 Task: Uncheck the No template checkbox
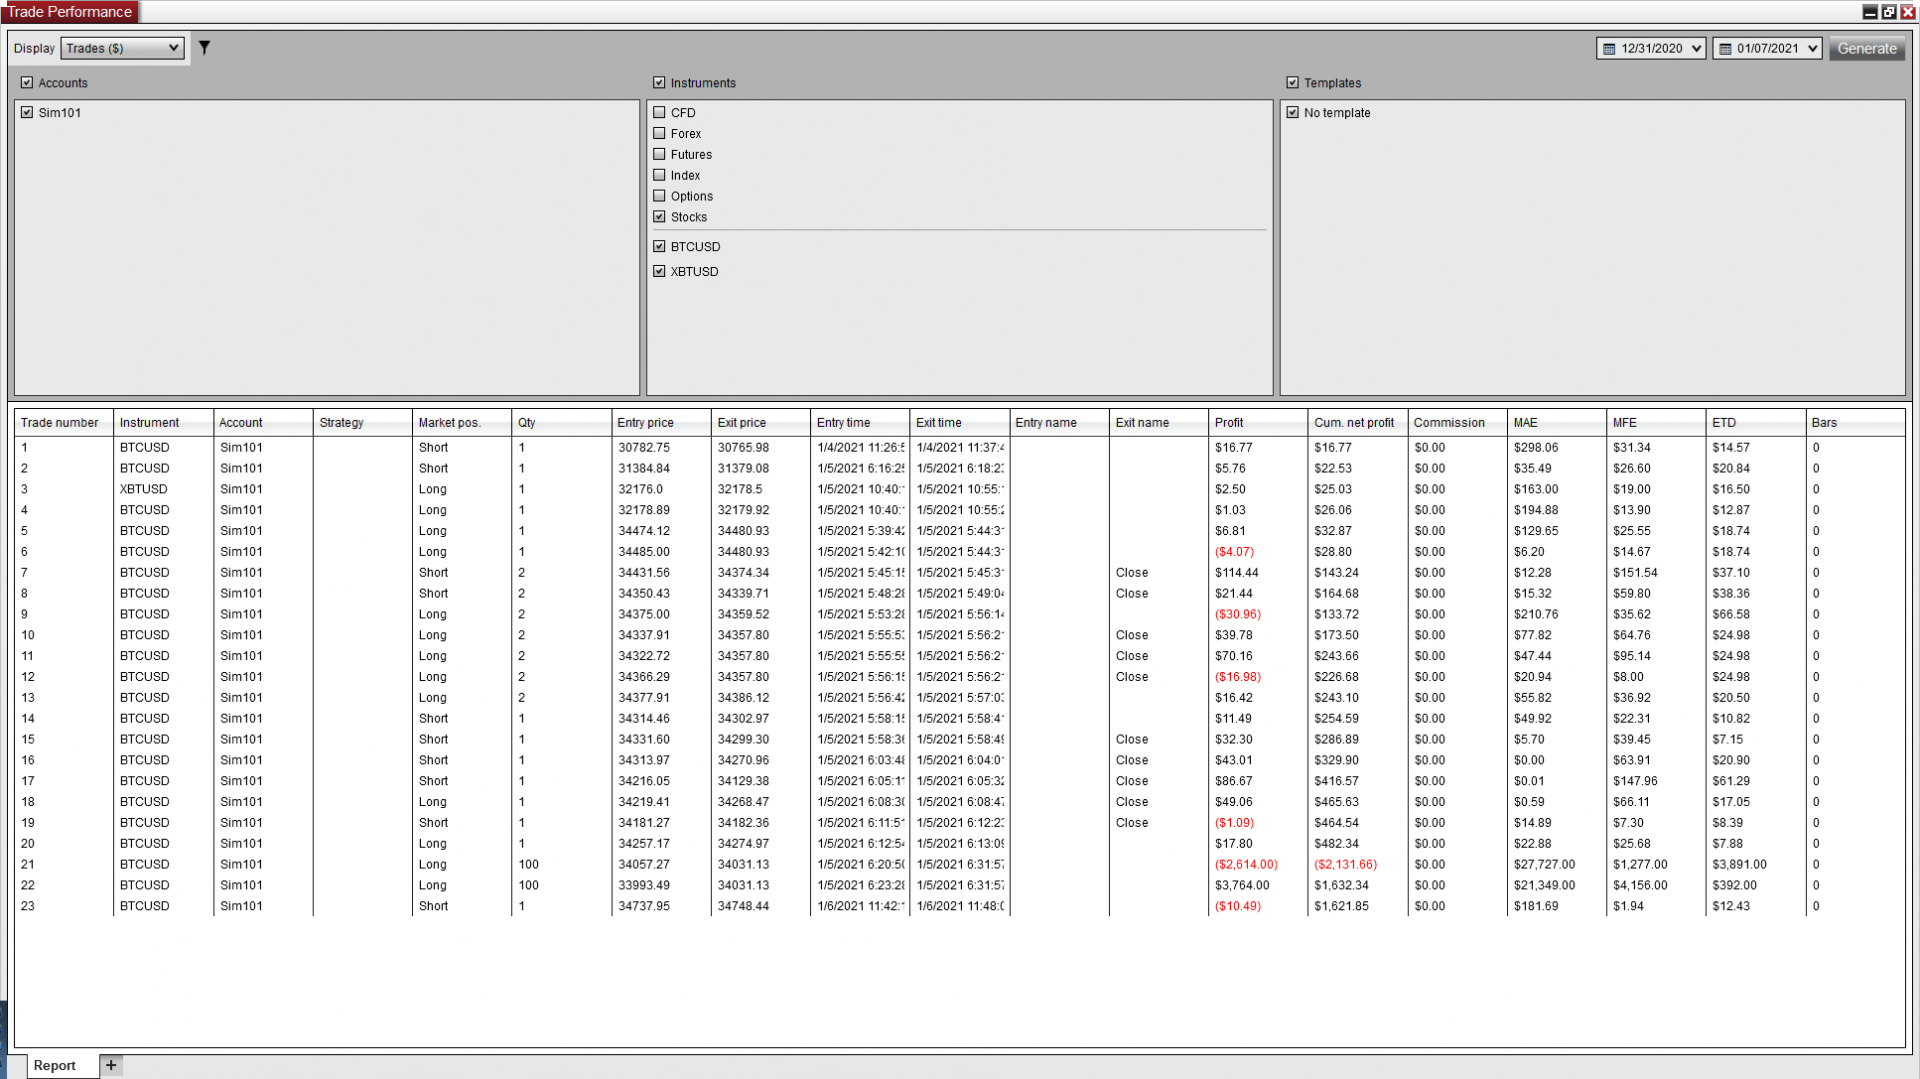pos(1292,113)
